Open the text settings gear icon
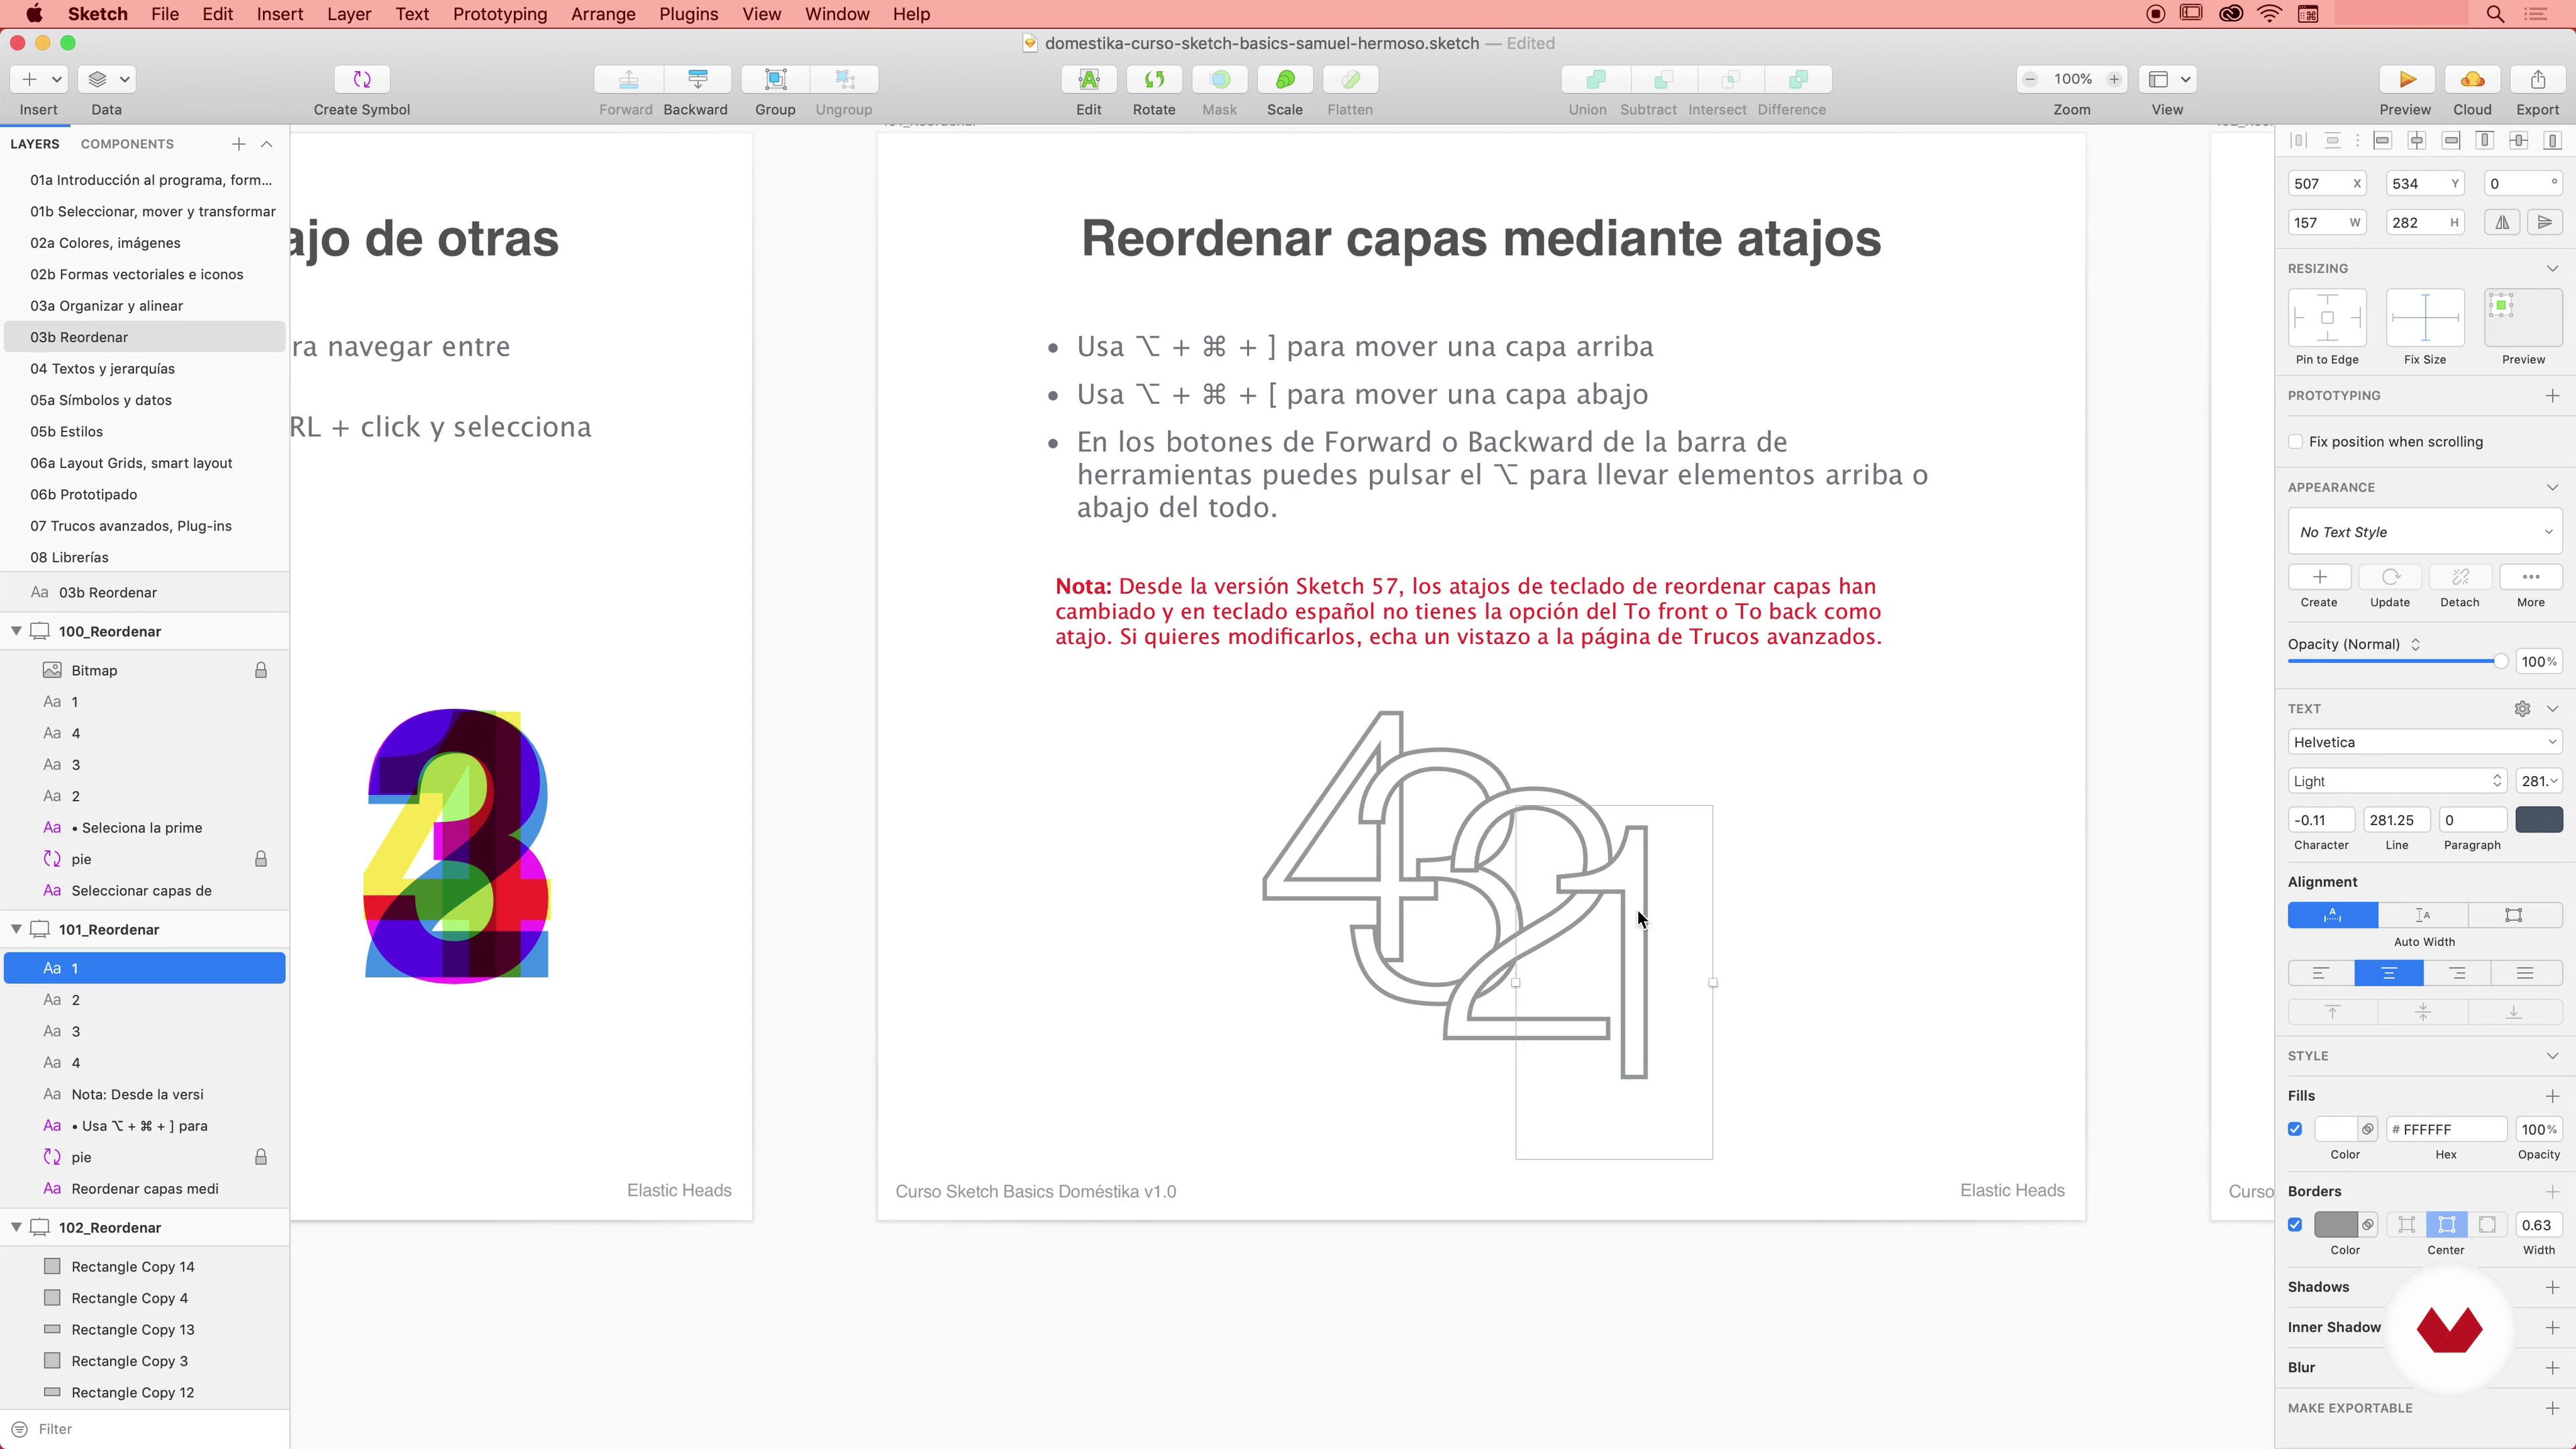The image size is (2576, 1449). point(2522,709)
